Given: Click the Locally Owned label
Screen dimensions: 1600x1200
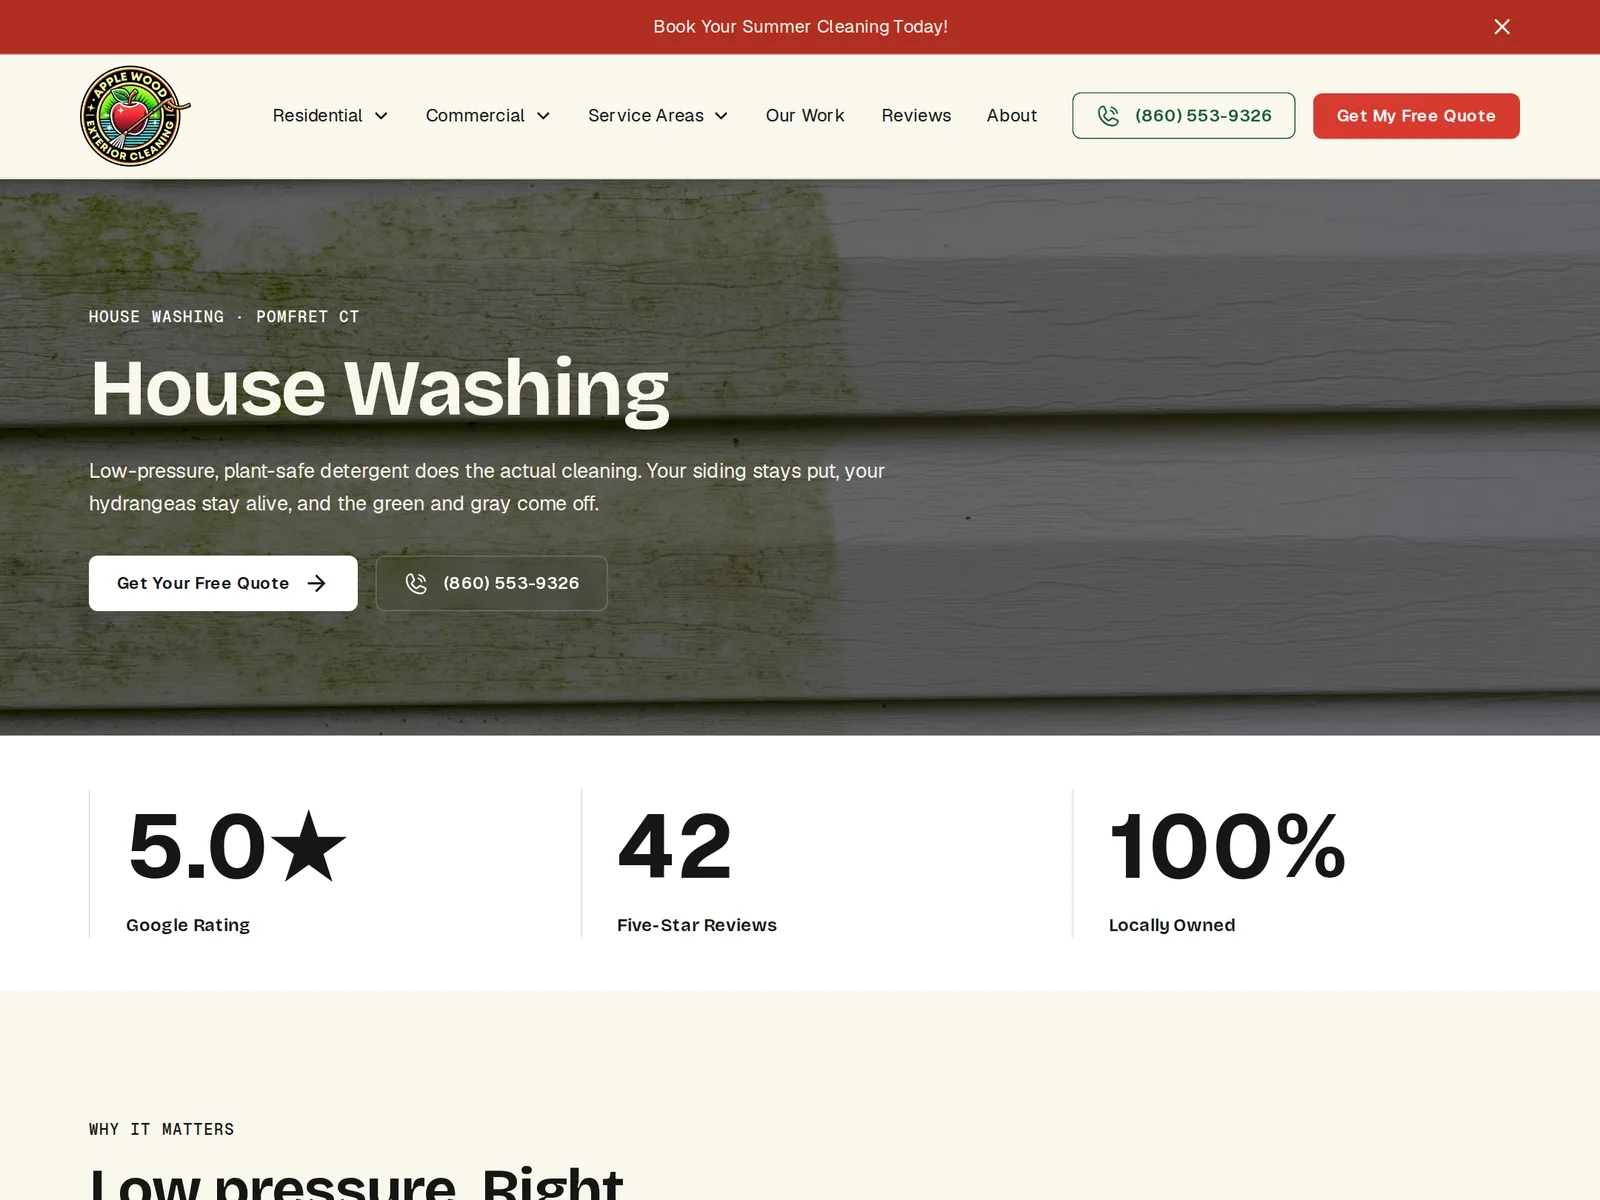Looking at the screenshot, I should pos(1172,925).
